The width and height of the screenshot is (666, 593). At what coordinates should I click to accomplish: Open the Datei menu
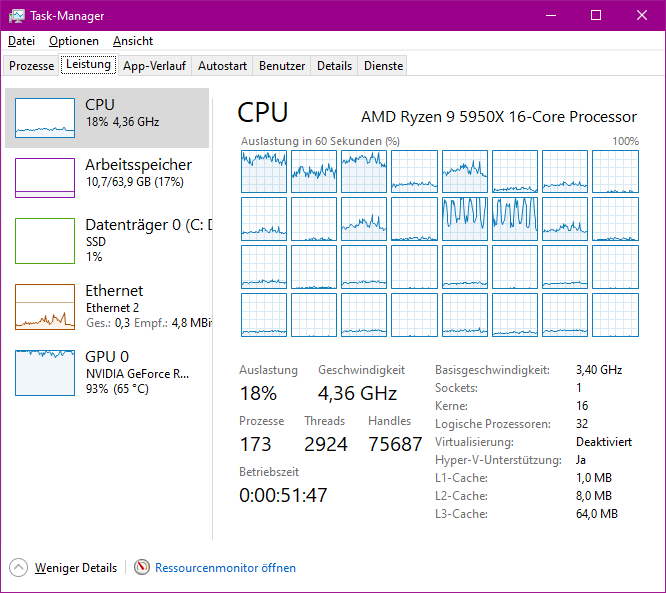point(21,41)
